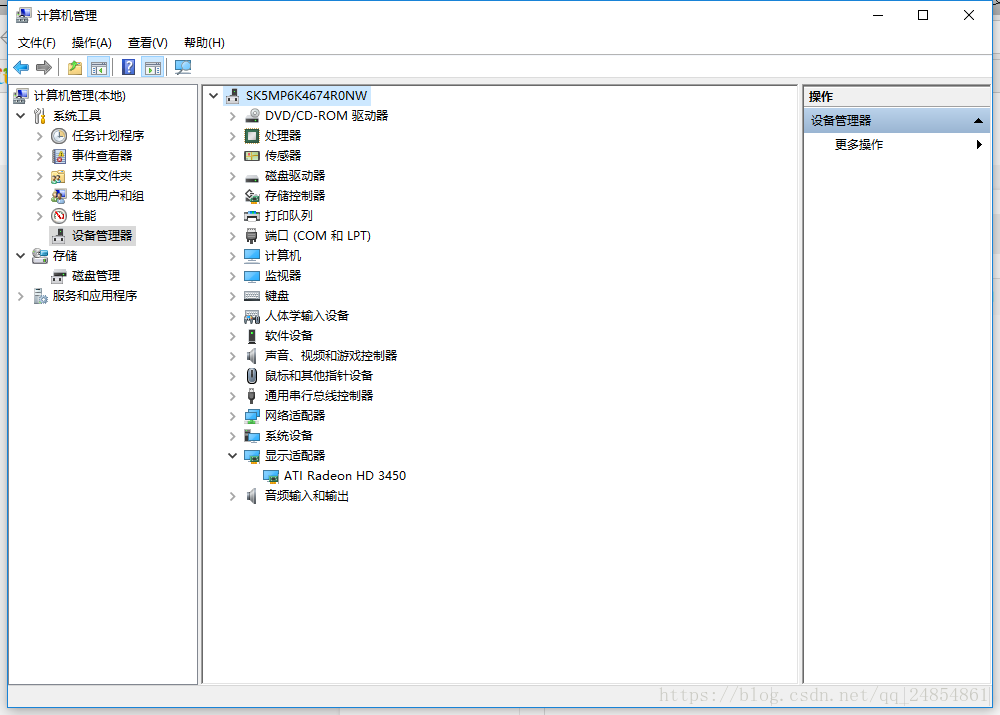The height and width of the screenshot is (715, 1000).
Task: Expand the 本地用户和组 node arrow
Action: (40, 196)
